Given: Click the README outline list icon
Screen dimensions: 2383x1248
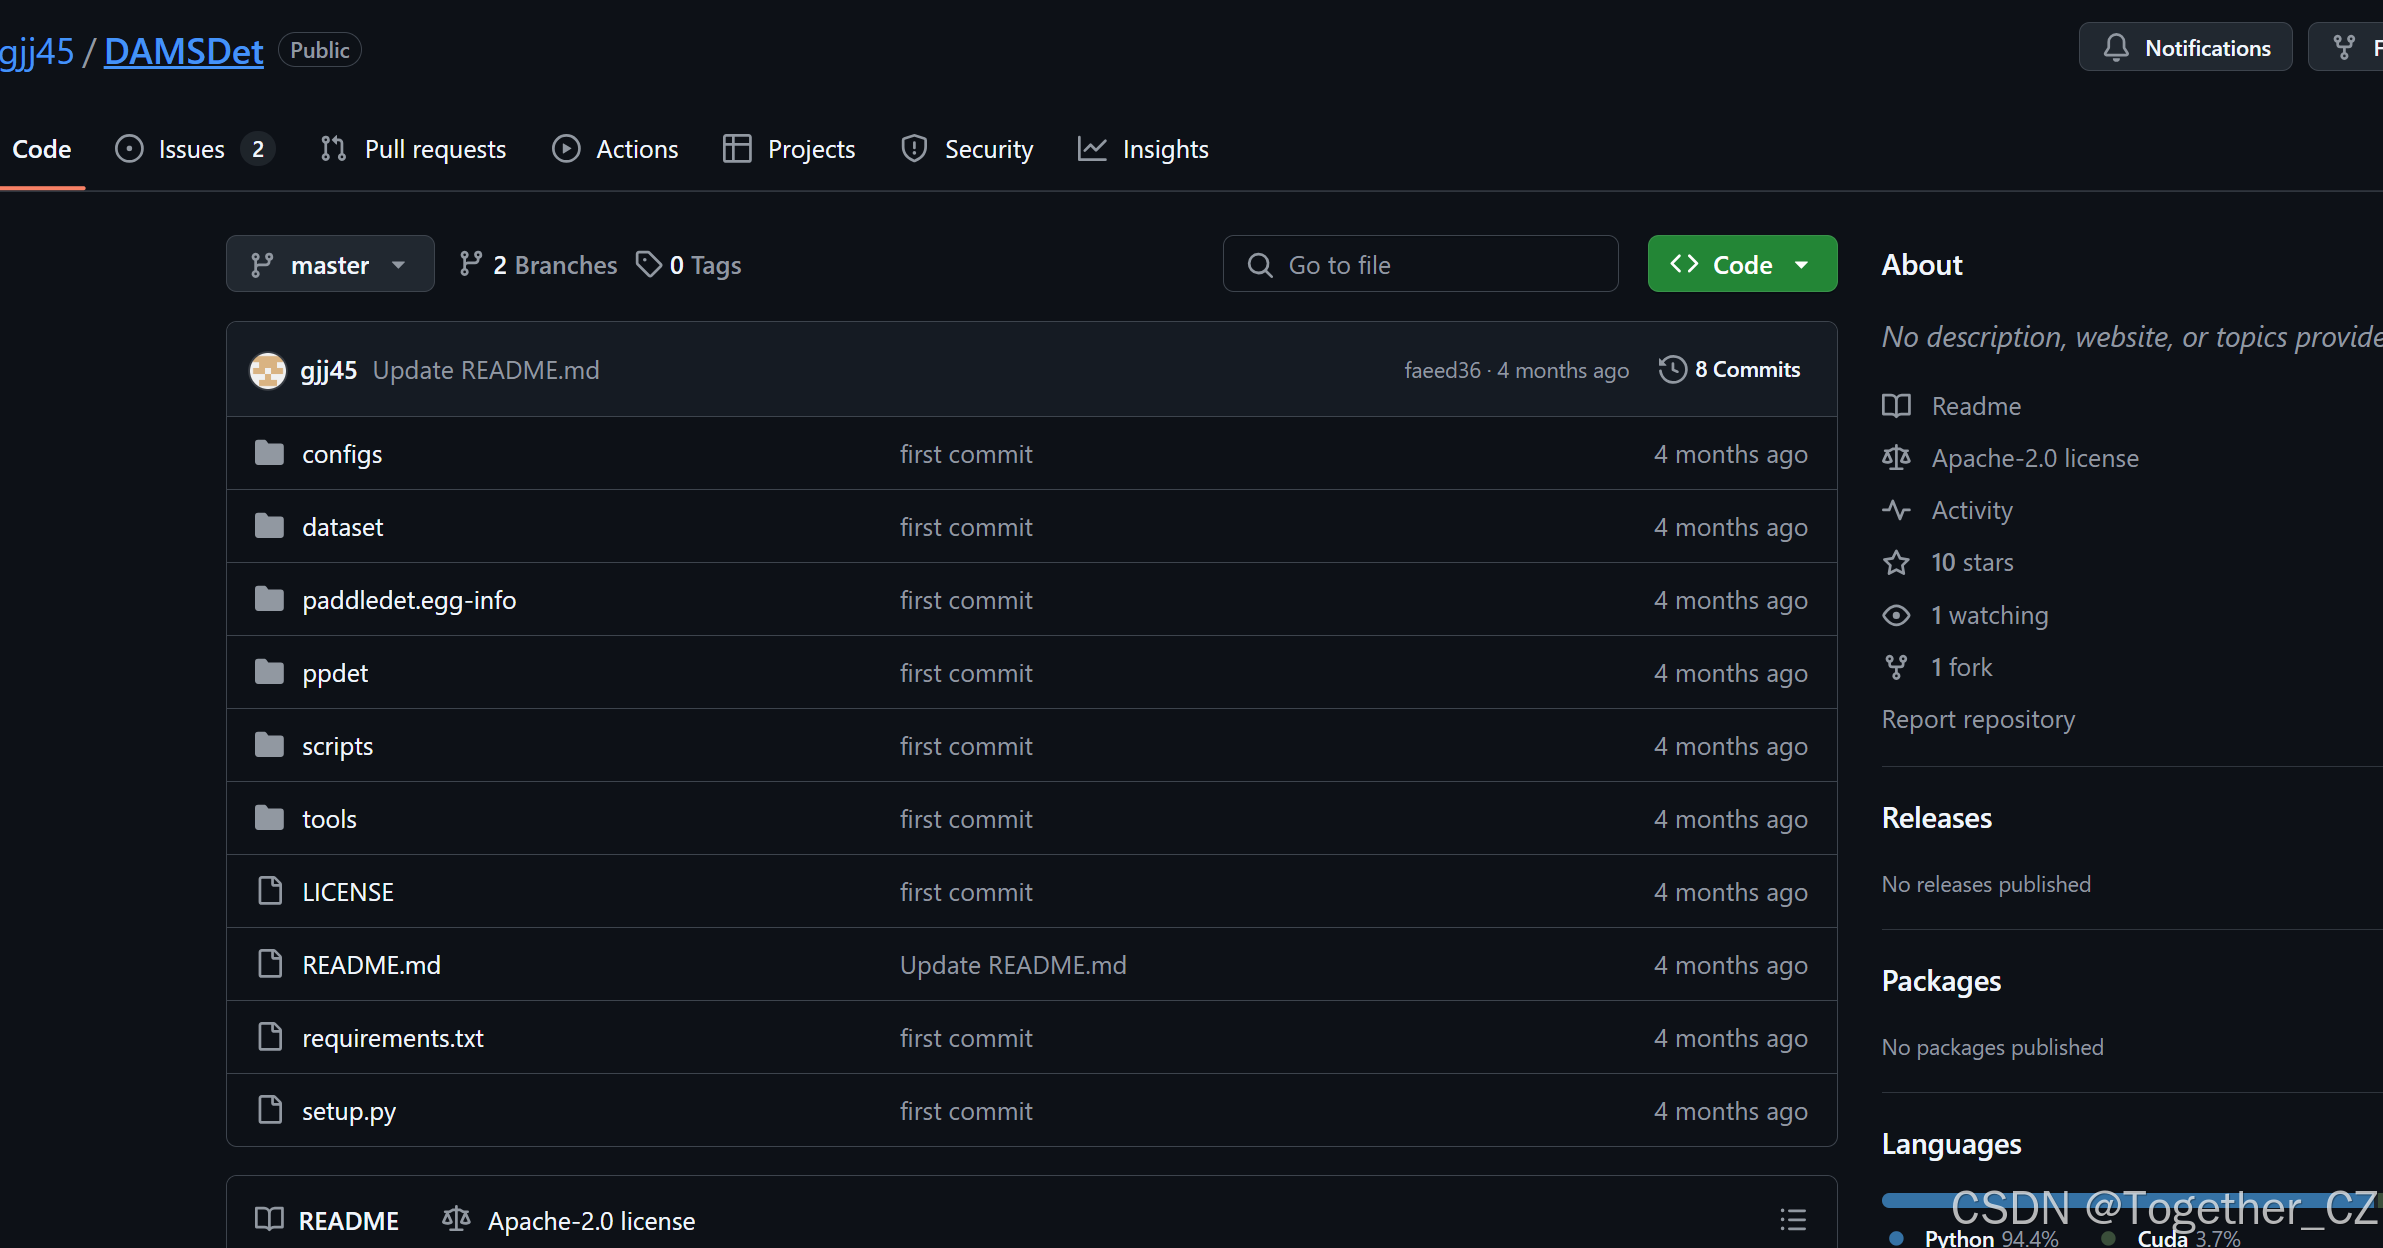Looking at the screenshot, I should pyautogui.click(x=1792, y=1219).
